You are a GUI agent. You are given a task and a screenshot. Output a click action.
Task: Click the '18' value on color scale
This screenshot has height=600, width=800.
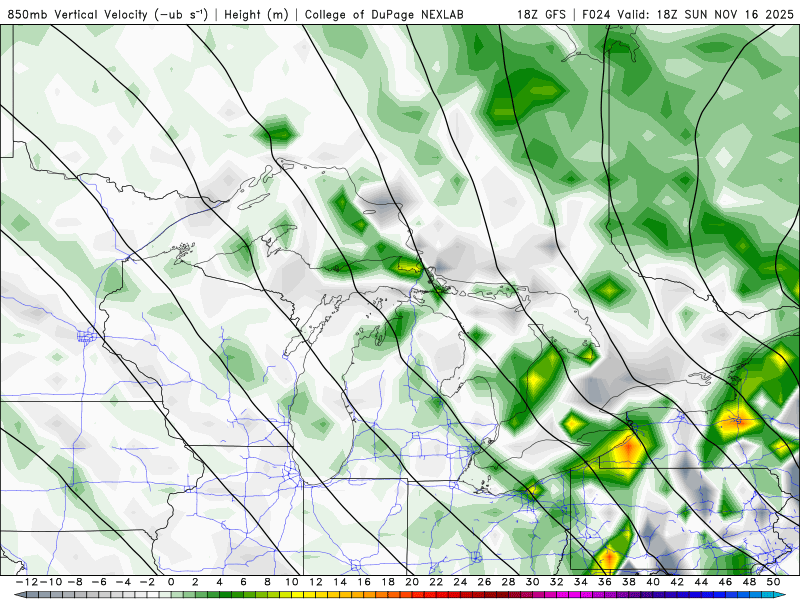click(388, 582)
